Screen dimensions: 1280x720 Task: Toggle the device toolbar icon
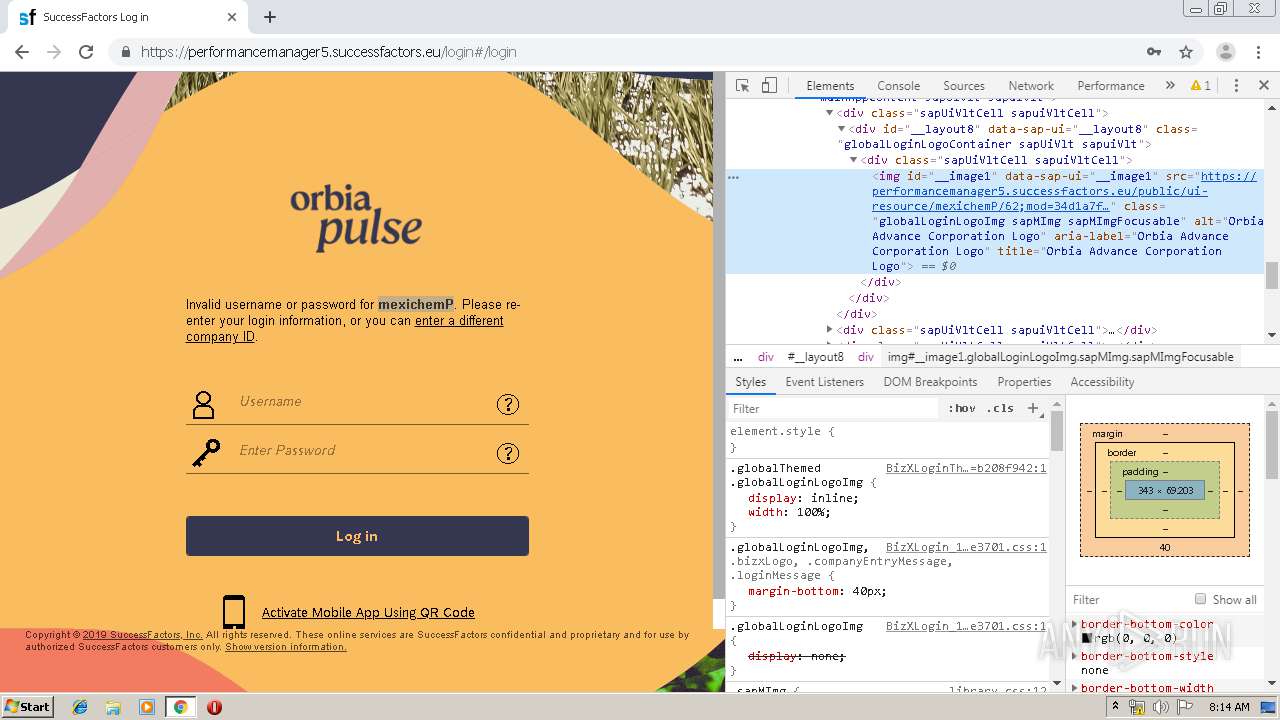(x=769, y=86)
